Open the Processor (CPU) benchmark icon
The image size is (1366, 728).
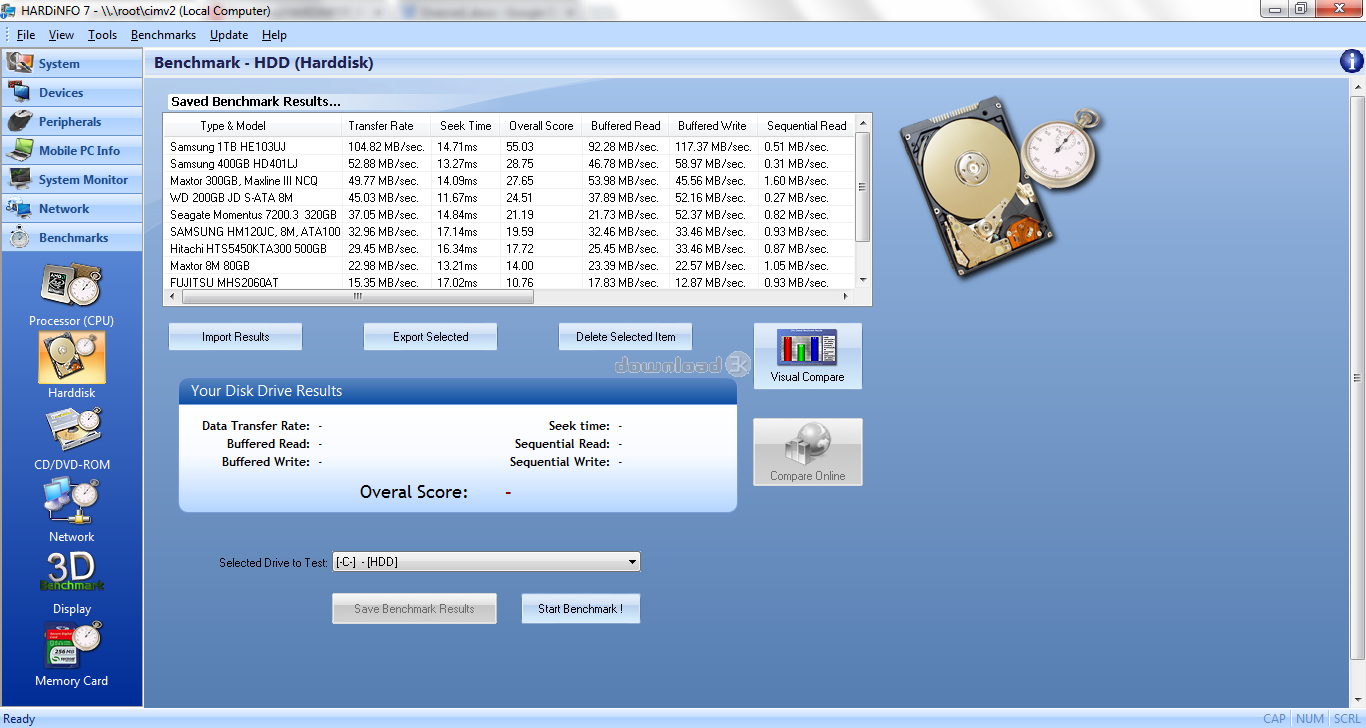(71, 286)
